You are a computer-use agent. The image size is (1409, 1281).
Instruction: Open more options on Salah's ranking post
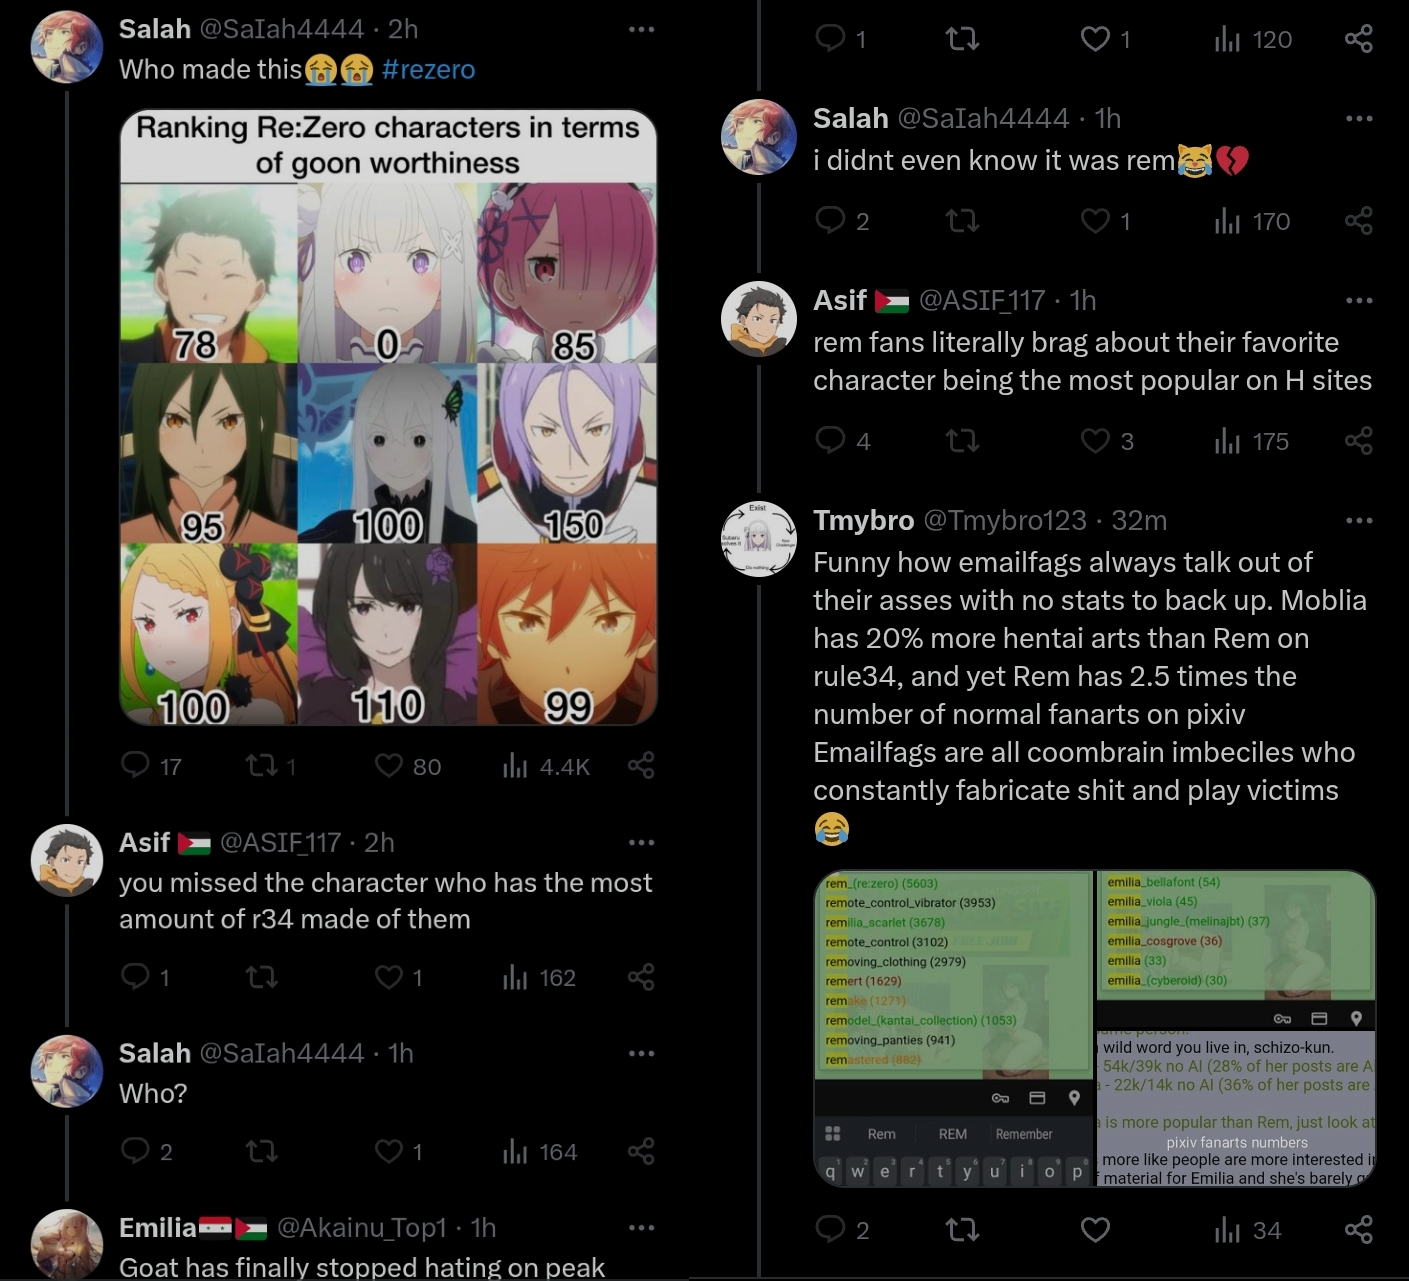(x=641, y=29)
